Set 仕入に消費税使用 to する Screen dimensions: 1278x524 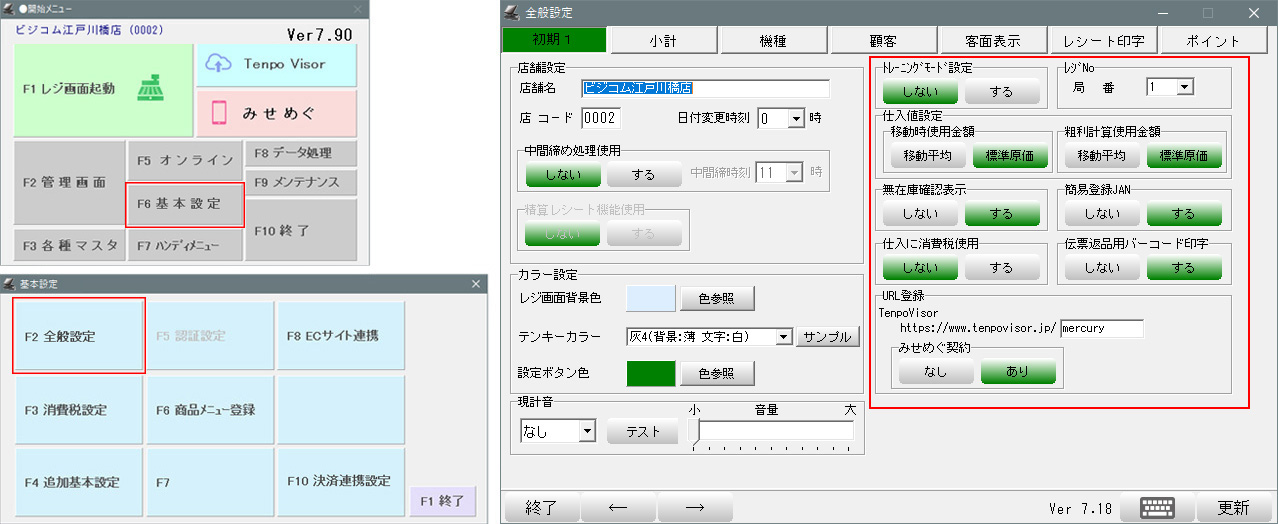pos(1002,268)
